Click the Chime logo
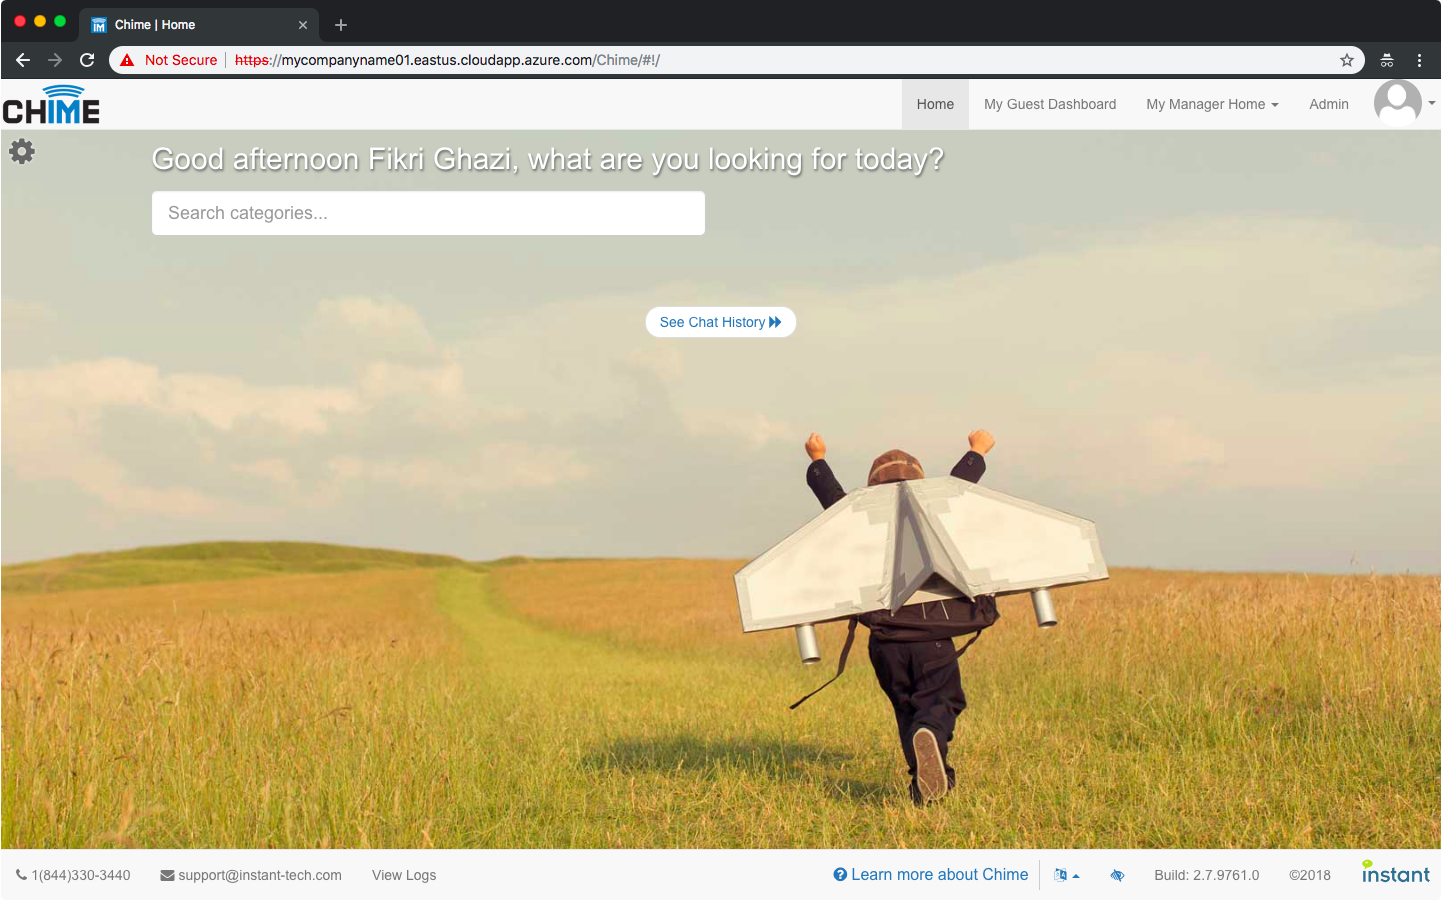Viewport: 1441px width, 901px height. coord(51,104)
